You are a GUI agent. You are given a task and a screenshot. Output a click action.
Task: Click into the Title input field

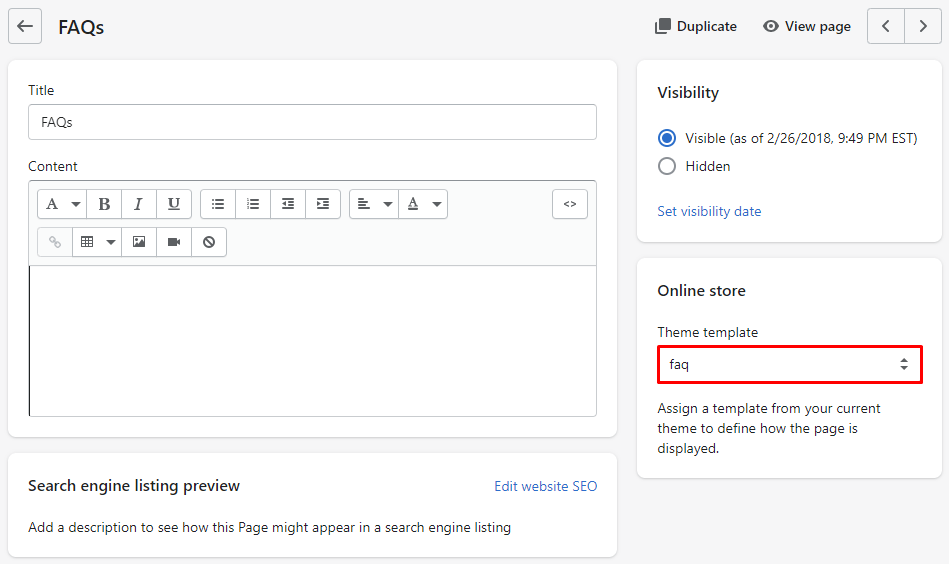click(312, 122)
